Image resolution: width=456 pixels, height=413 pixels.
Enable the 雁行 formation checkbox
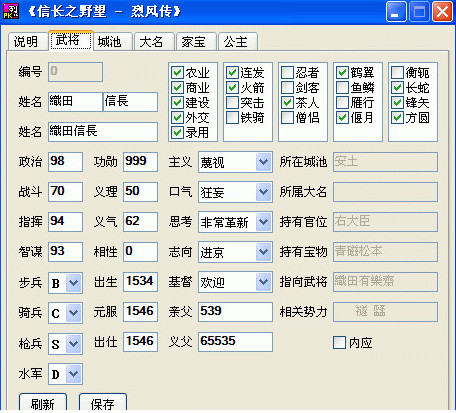(x=342, y=102)
